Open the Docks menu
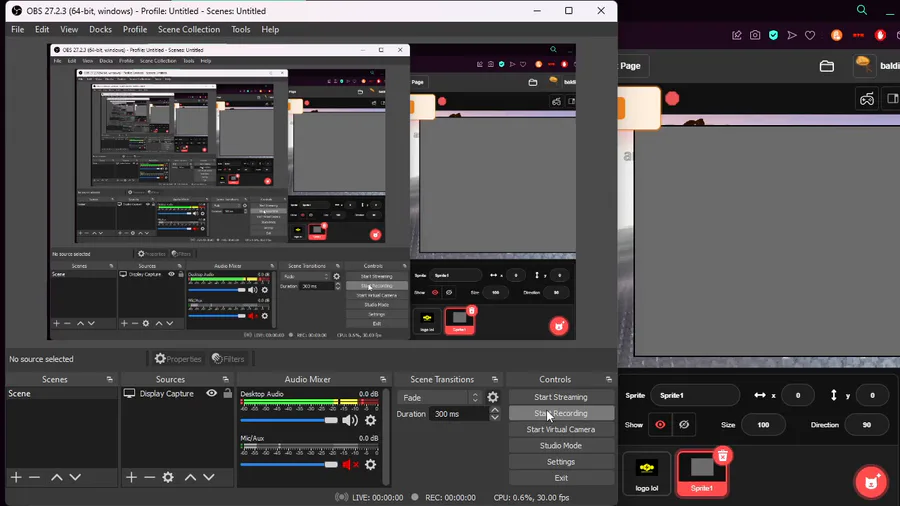The height and width of the screenshot is (506, 900). pyautogui.click(x=100, y=29)
